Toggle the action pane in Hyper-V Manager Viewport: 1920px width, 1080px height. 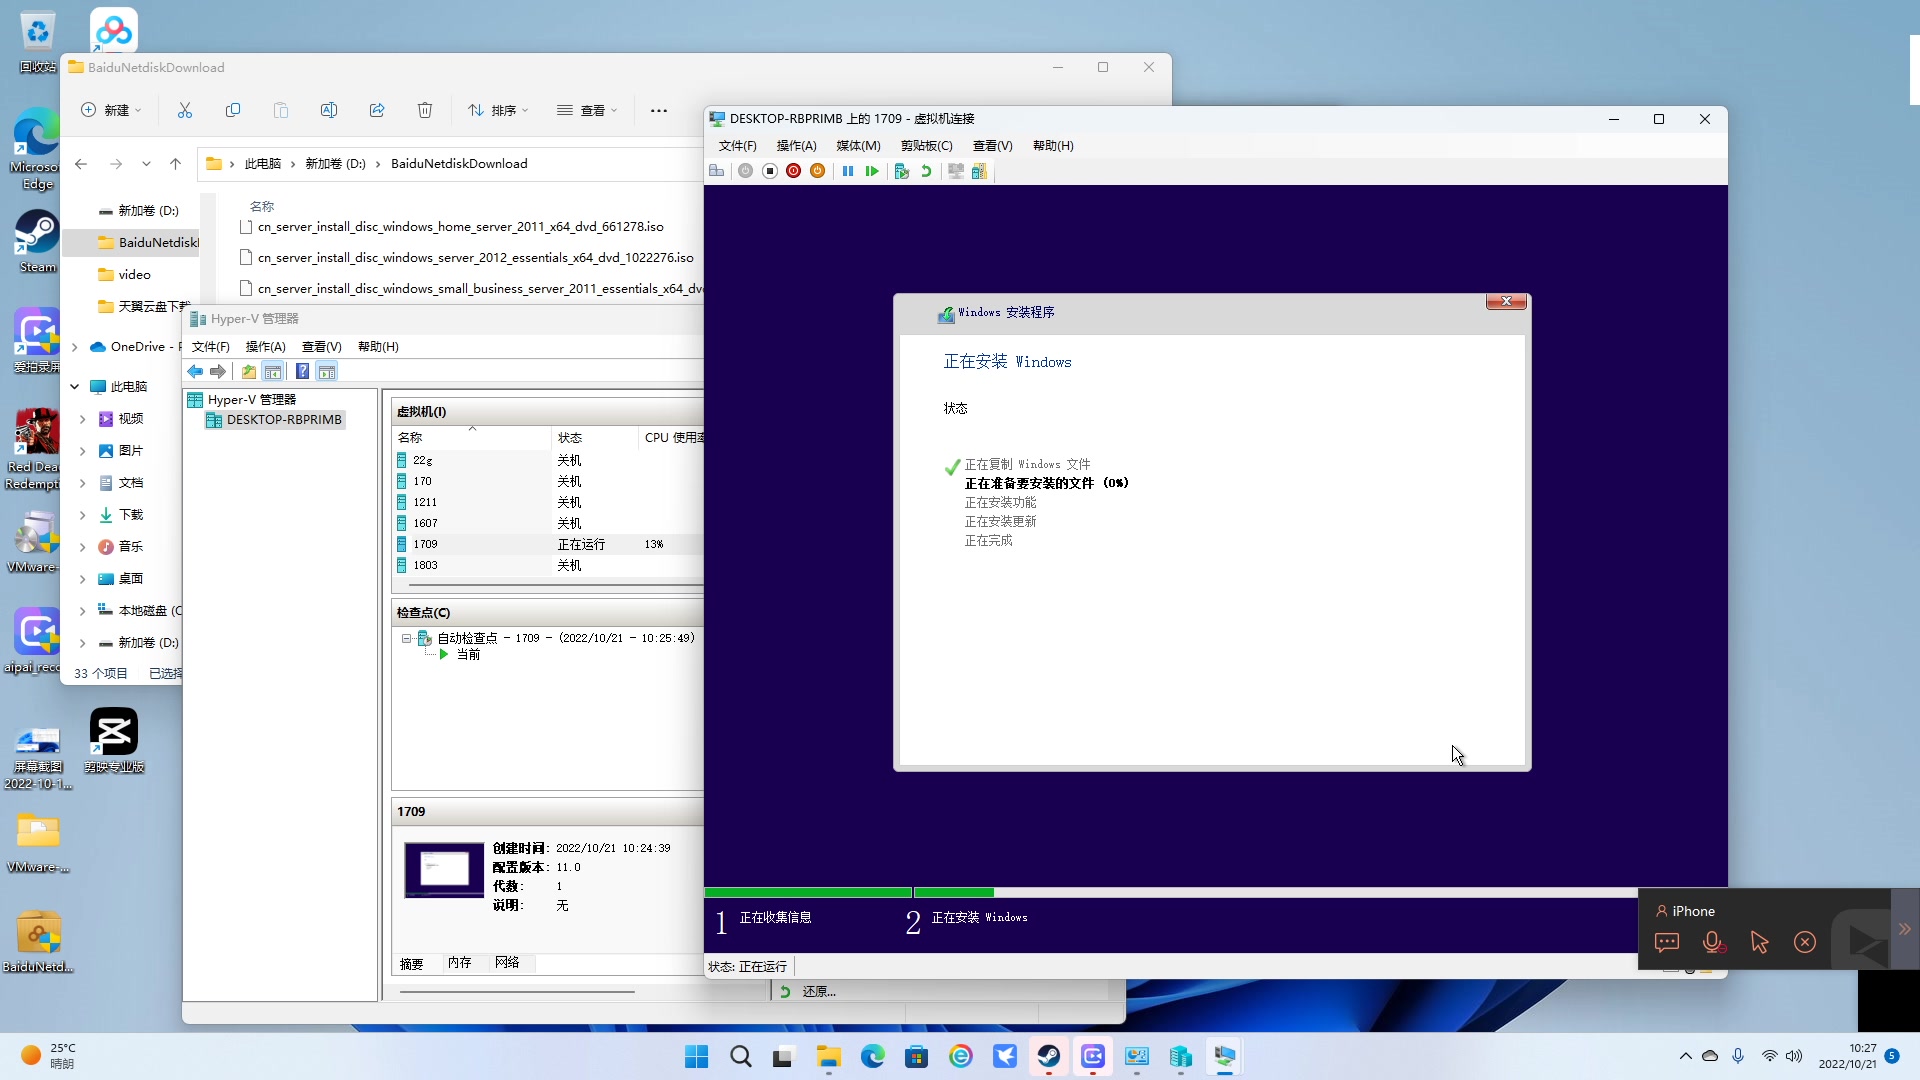pyautogui.click(x=327, y=372)
